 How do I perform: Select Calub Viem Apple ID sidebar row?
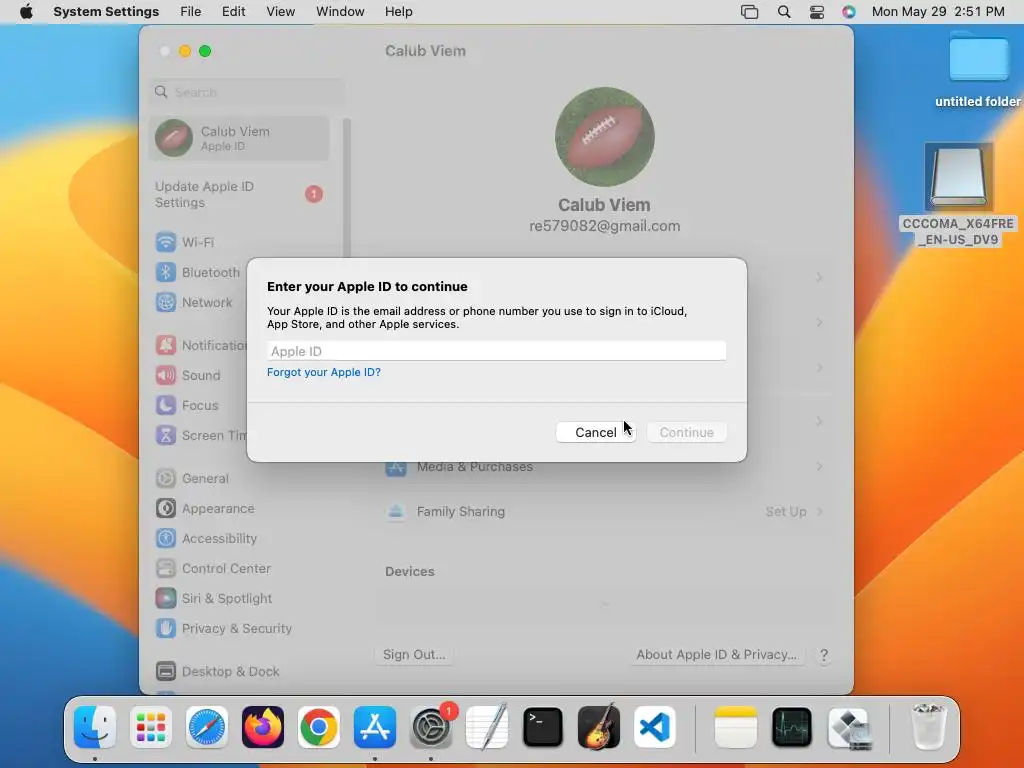click(240, 138)
